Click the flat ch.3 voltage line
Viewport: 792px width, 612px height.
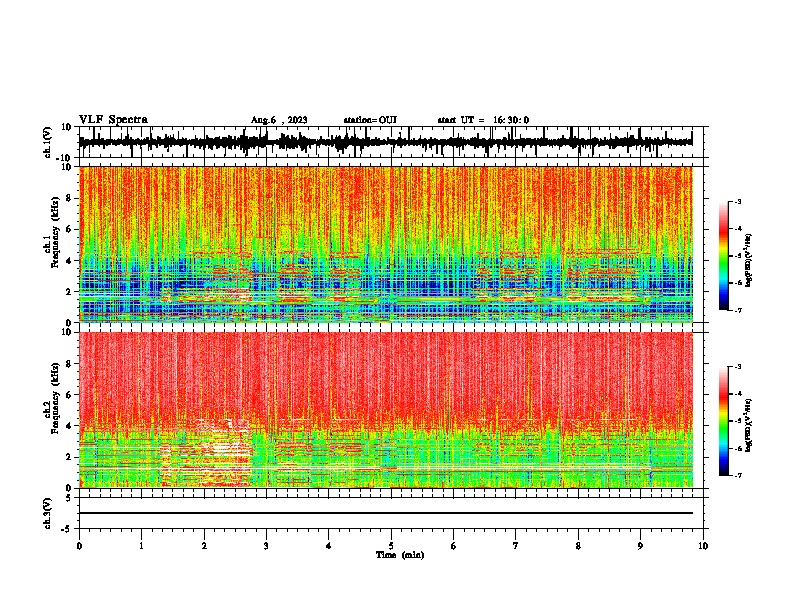click(386, 513)
